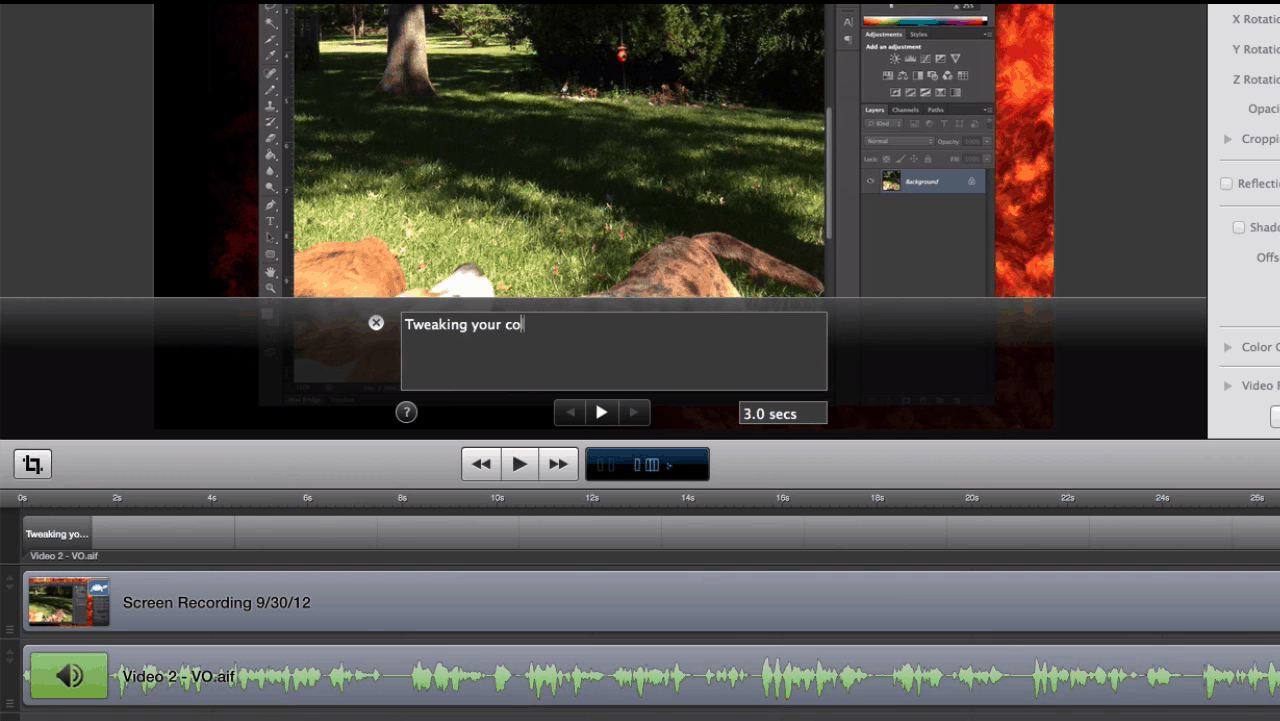Switch to the Paths tab
This screenshot has width=1280, height=721.
tap(935, 110)
